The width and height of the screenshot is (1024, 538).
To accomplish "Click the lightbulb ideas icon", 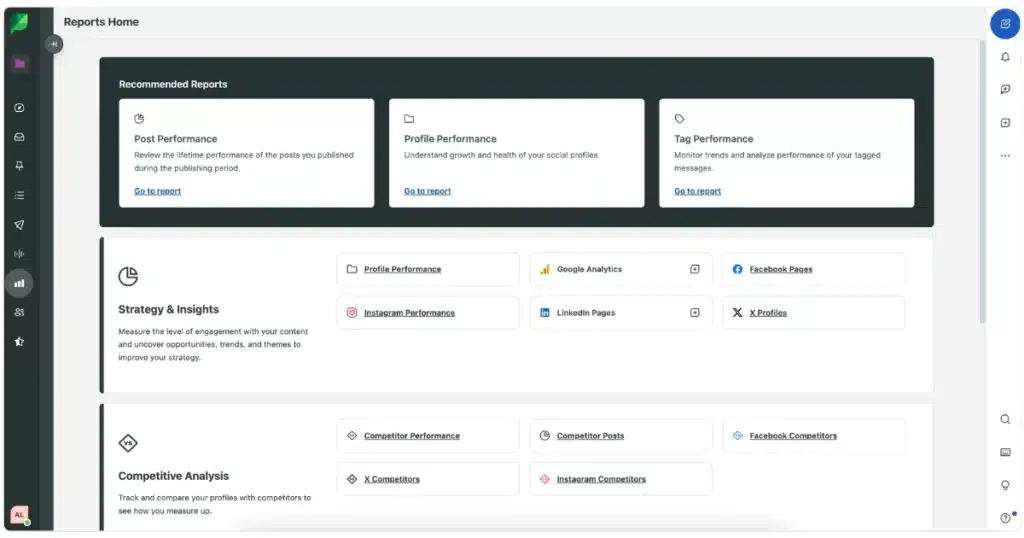I will (x=1005, y=485).
